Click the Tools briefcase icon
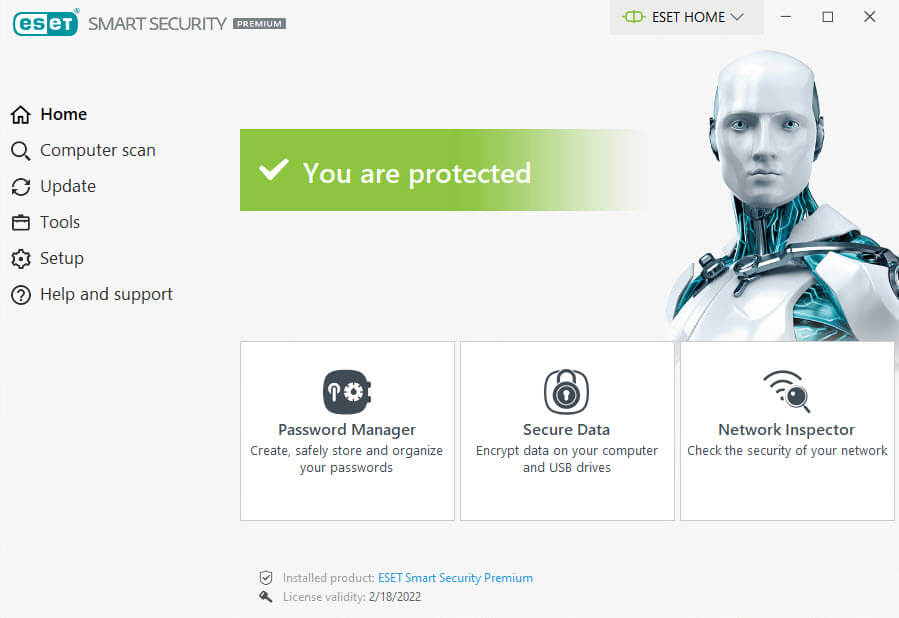The height and width of the screenshot is (618, 899). click(x=20, y=223)
